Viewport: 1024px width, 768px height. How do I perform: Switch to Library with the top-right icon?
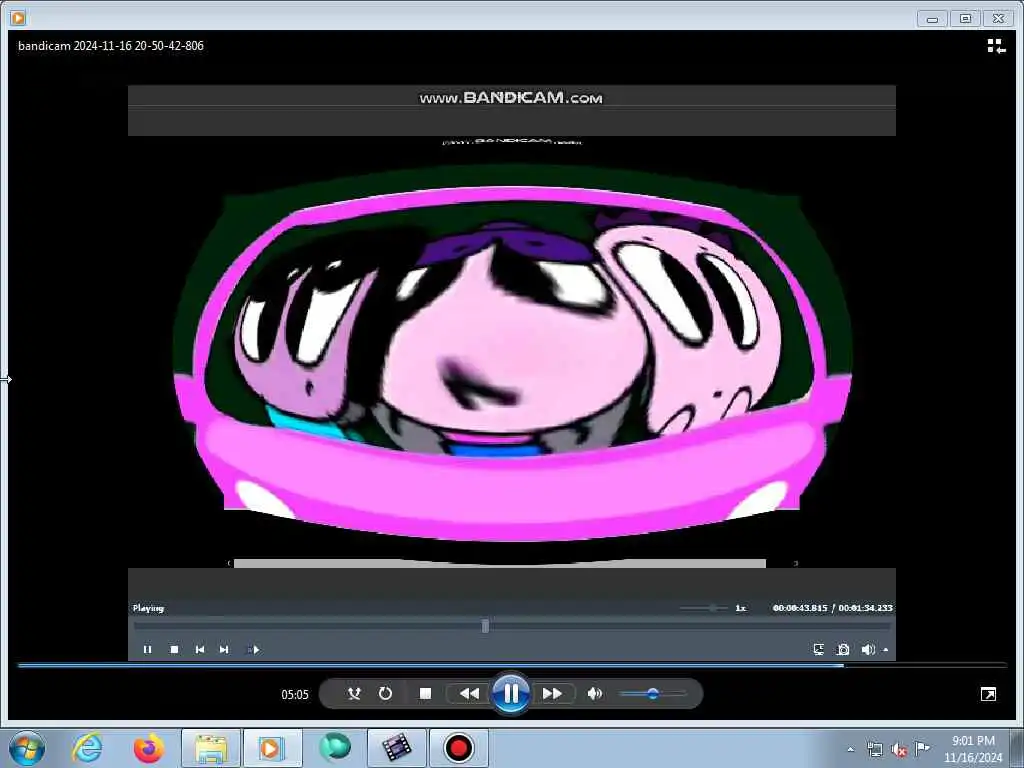tap(996, 46)
